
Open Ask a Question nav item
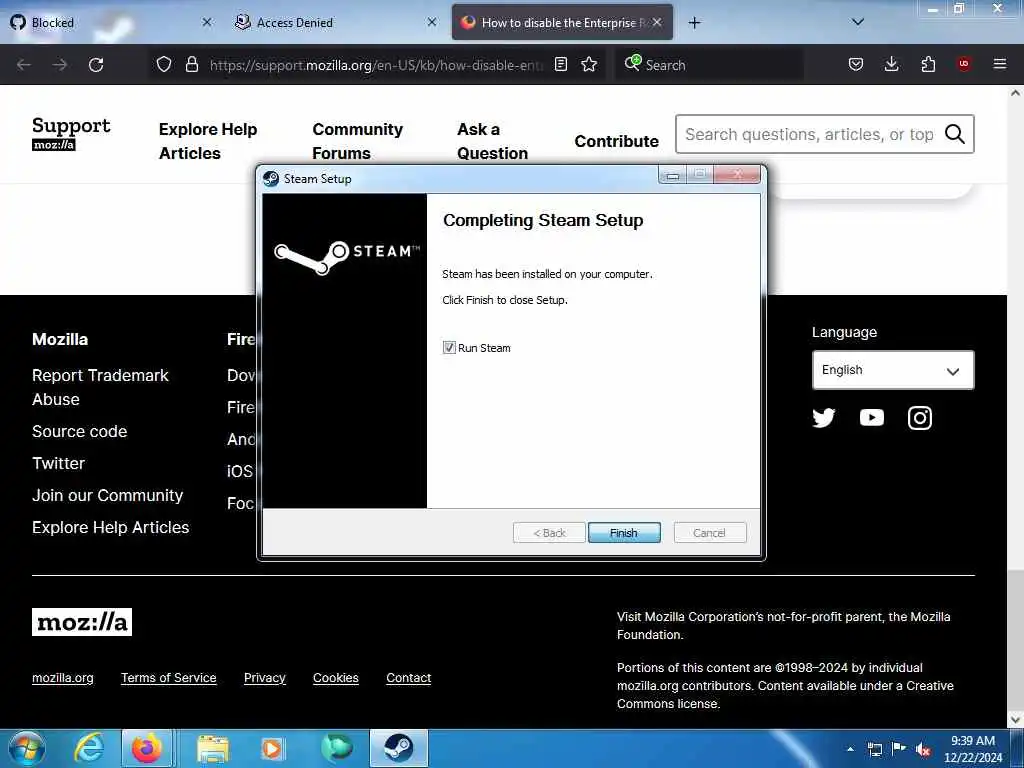pos(492,141)
